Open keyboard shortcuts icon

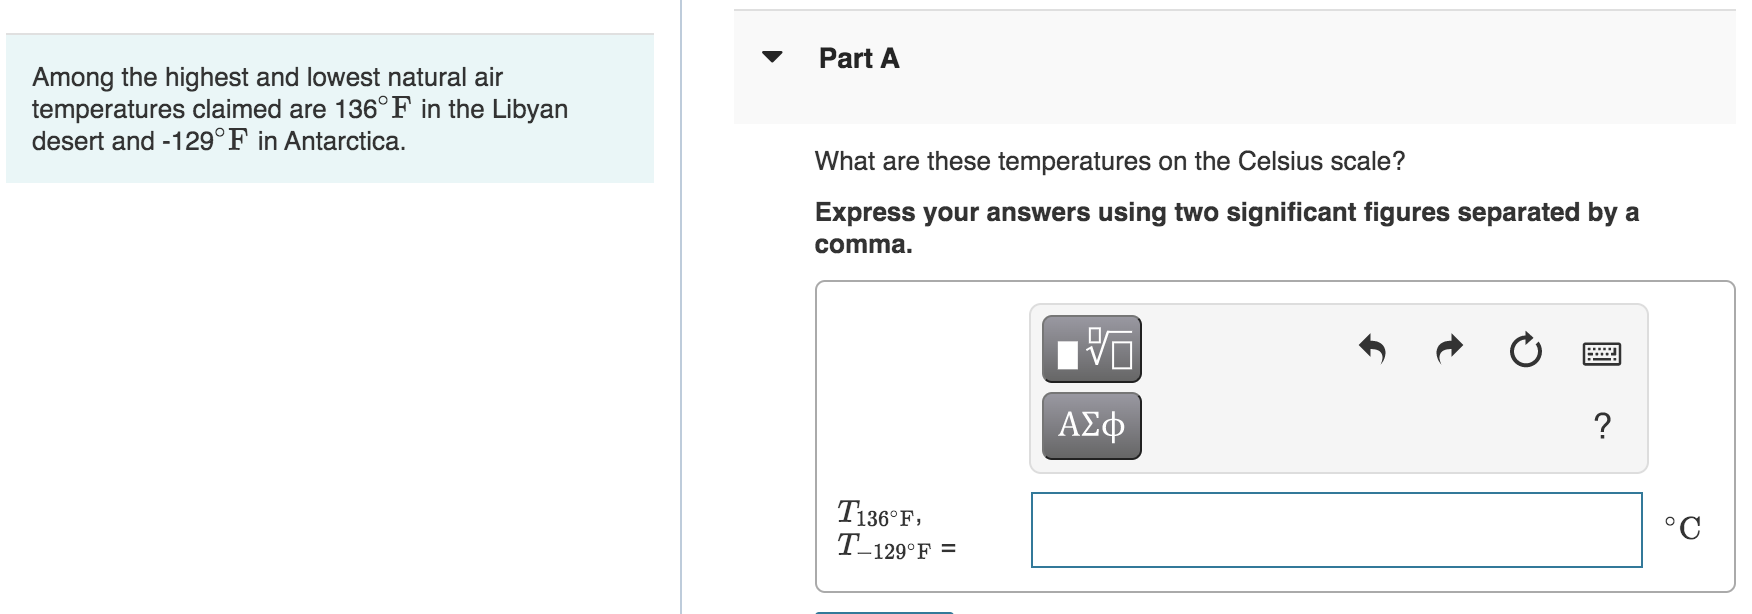pos(1601,353)
